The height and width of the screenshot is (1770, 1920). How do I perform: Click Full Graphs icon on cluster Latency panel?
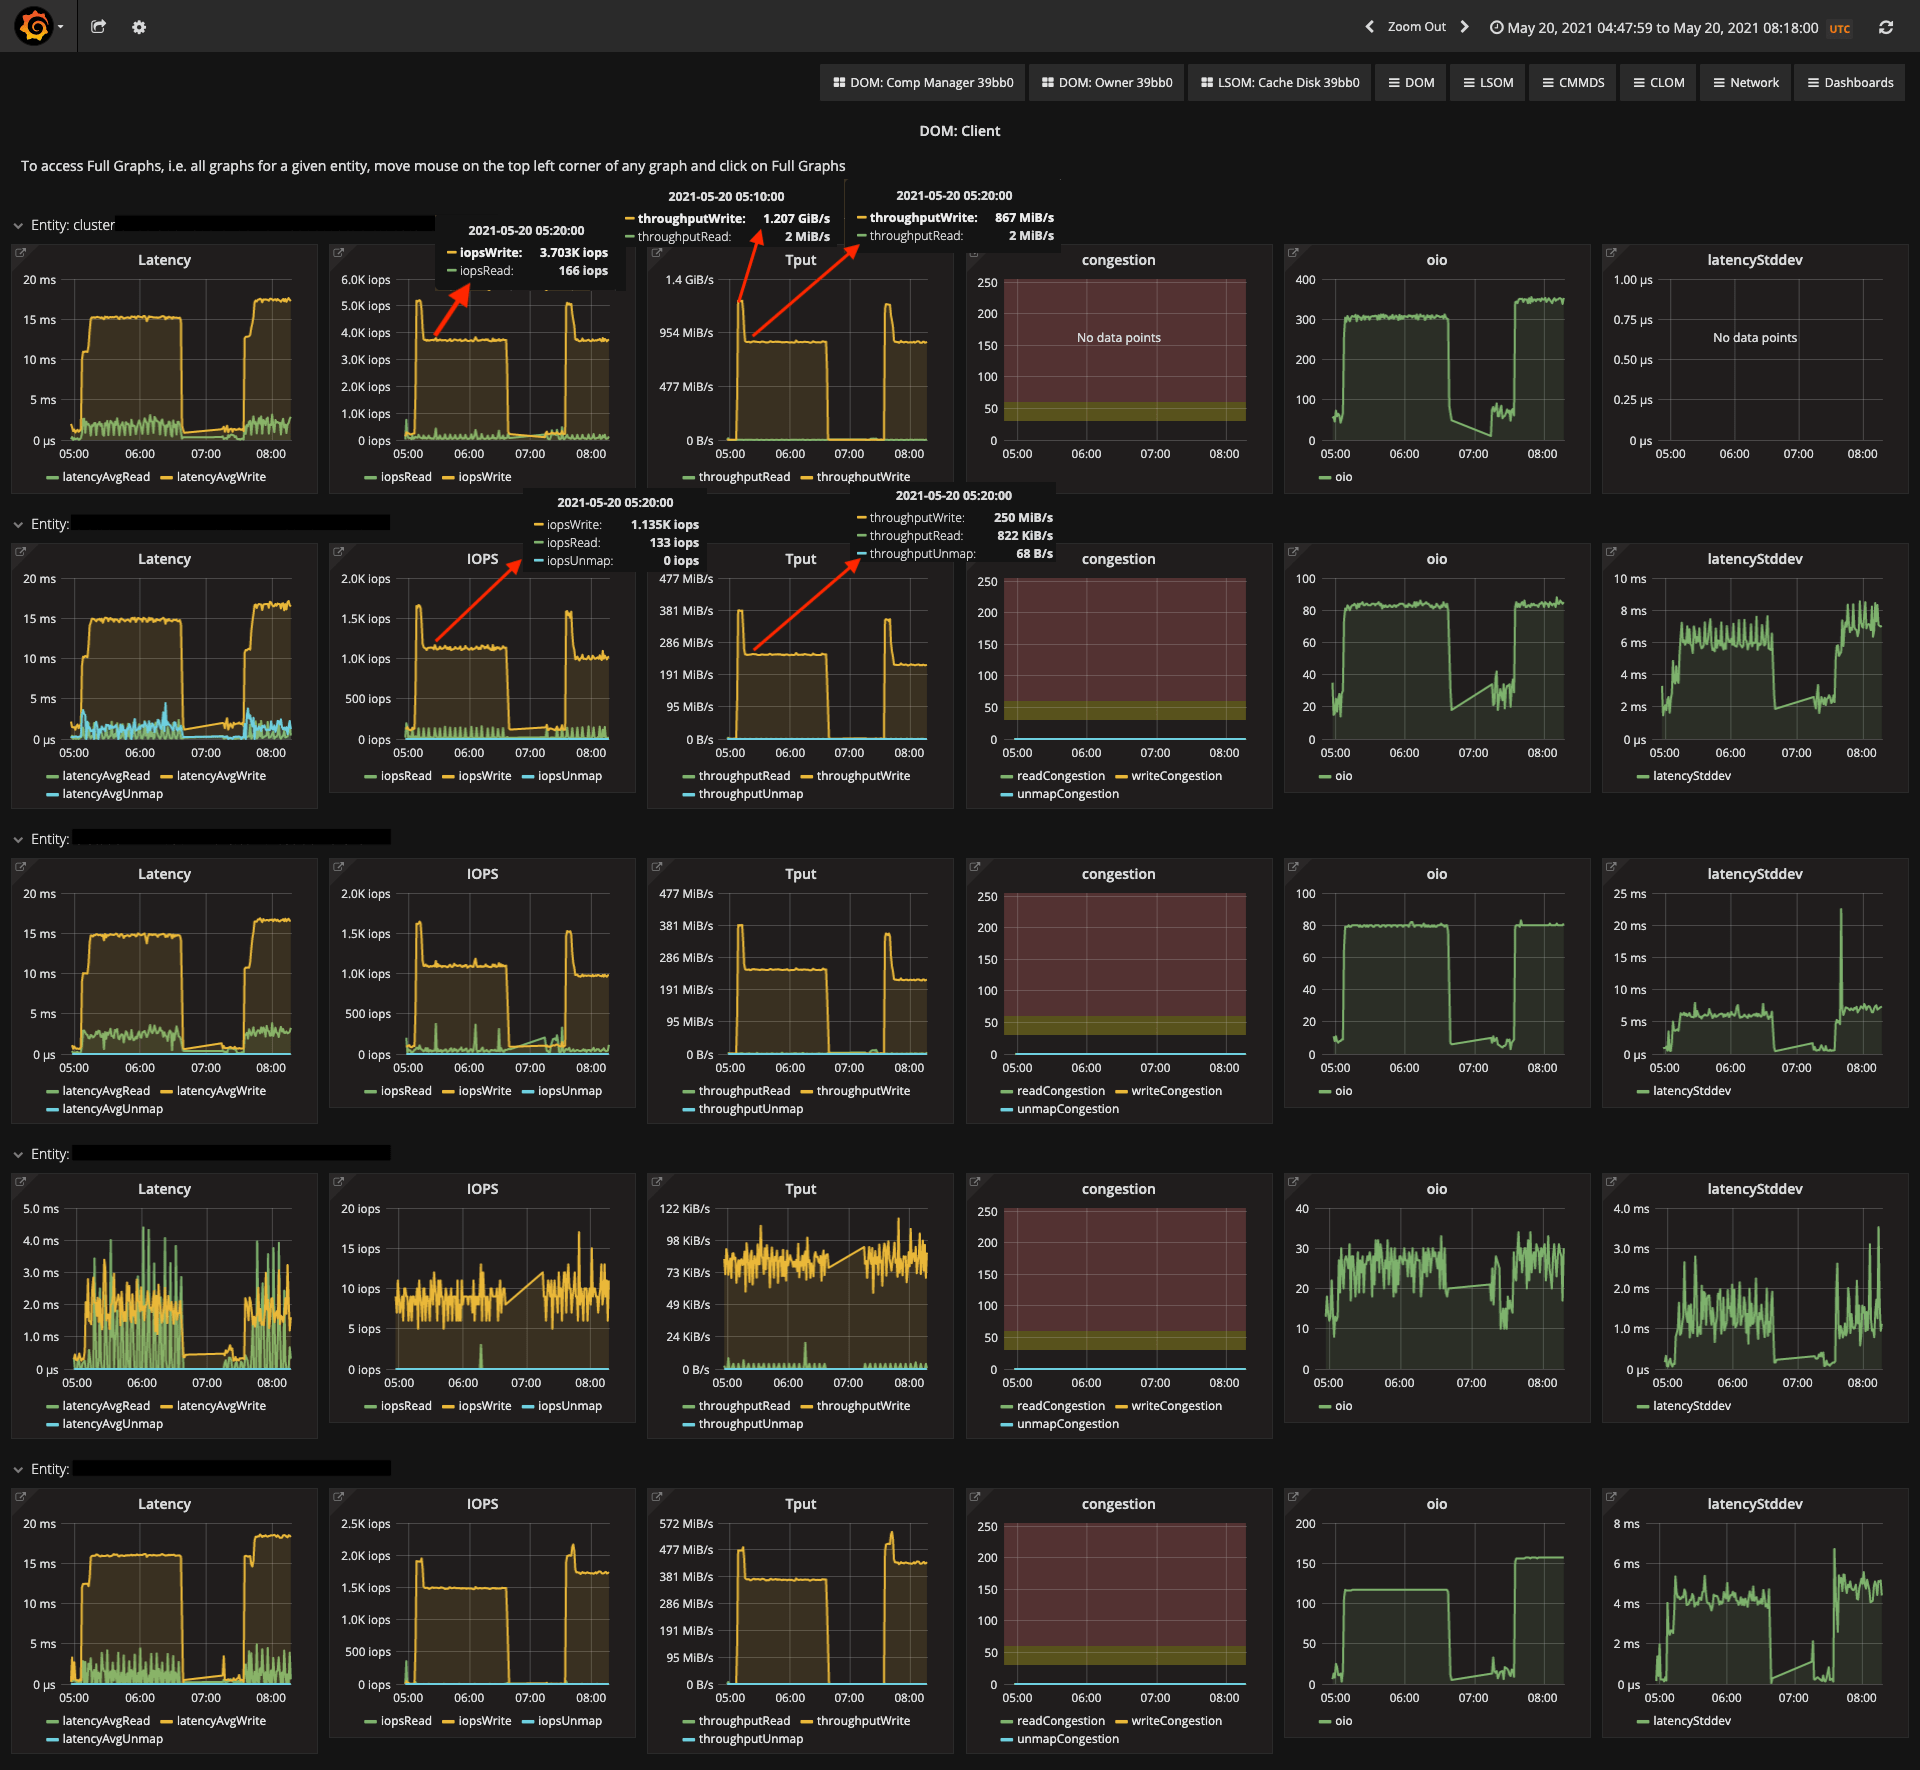[x=21, y=253]
